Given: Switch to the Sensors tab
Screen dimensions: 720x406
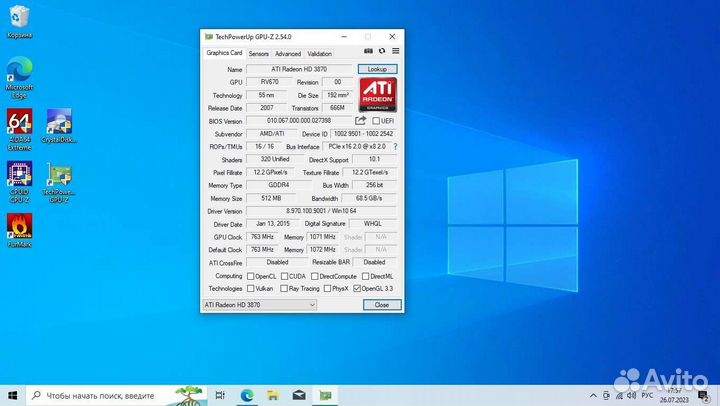Looking at the screenshot, I should (259, 54).
